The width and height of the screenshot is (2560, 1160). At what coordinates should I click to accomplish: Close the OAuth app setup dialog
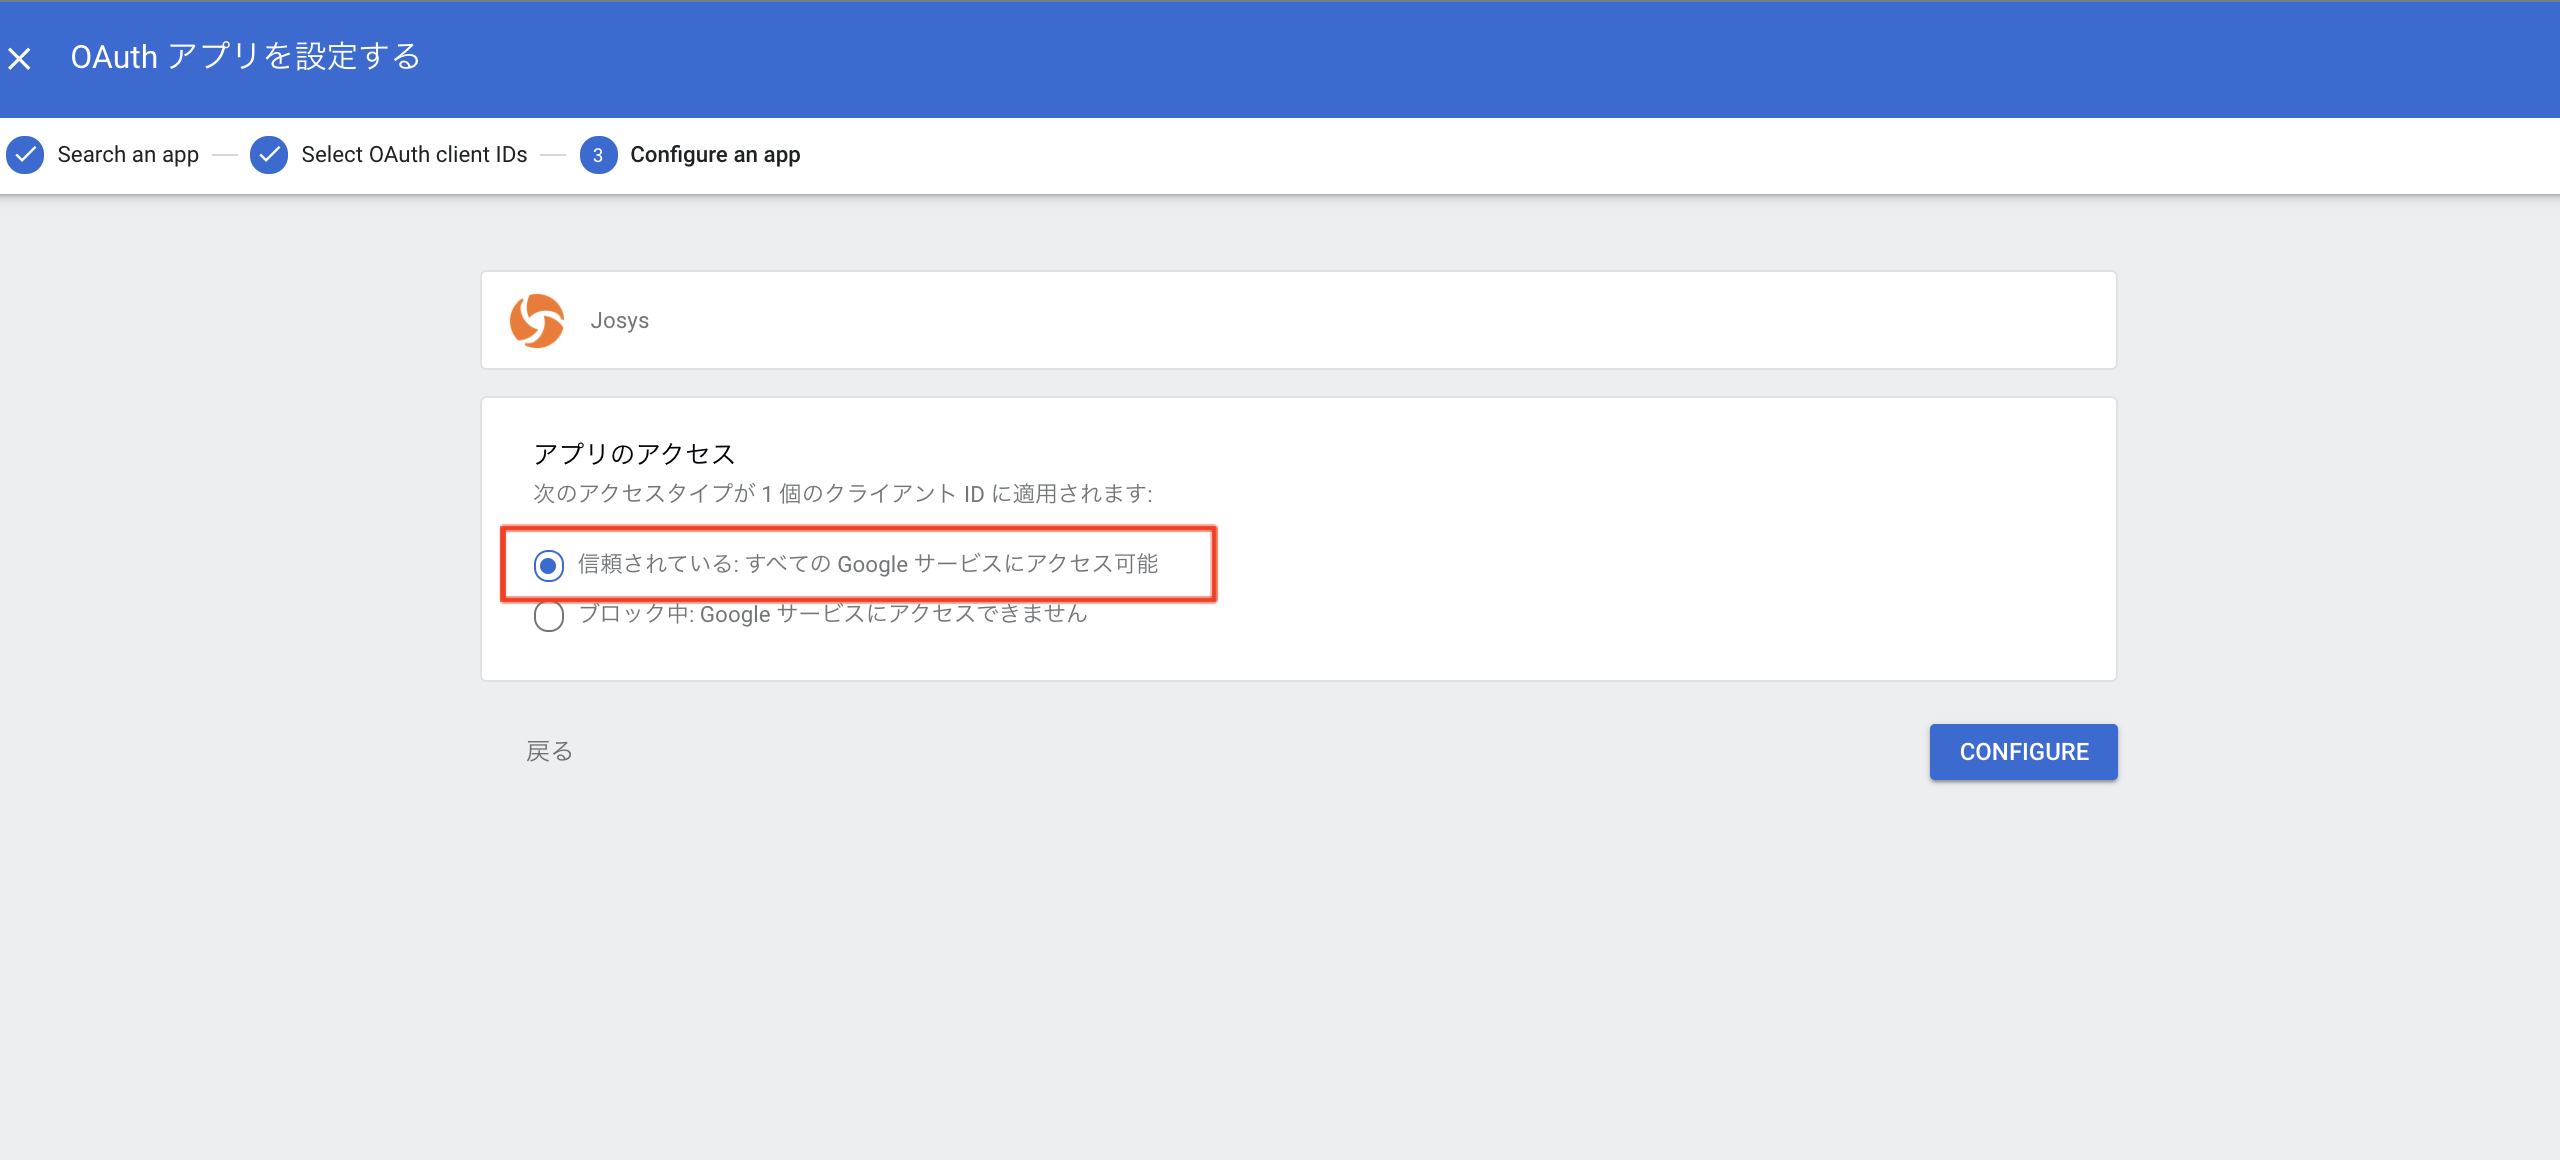coord(20,59)
